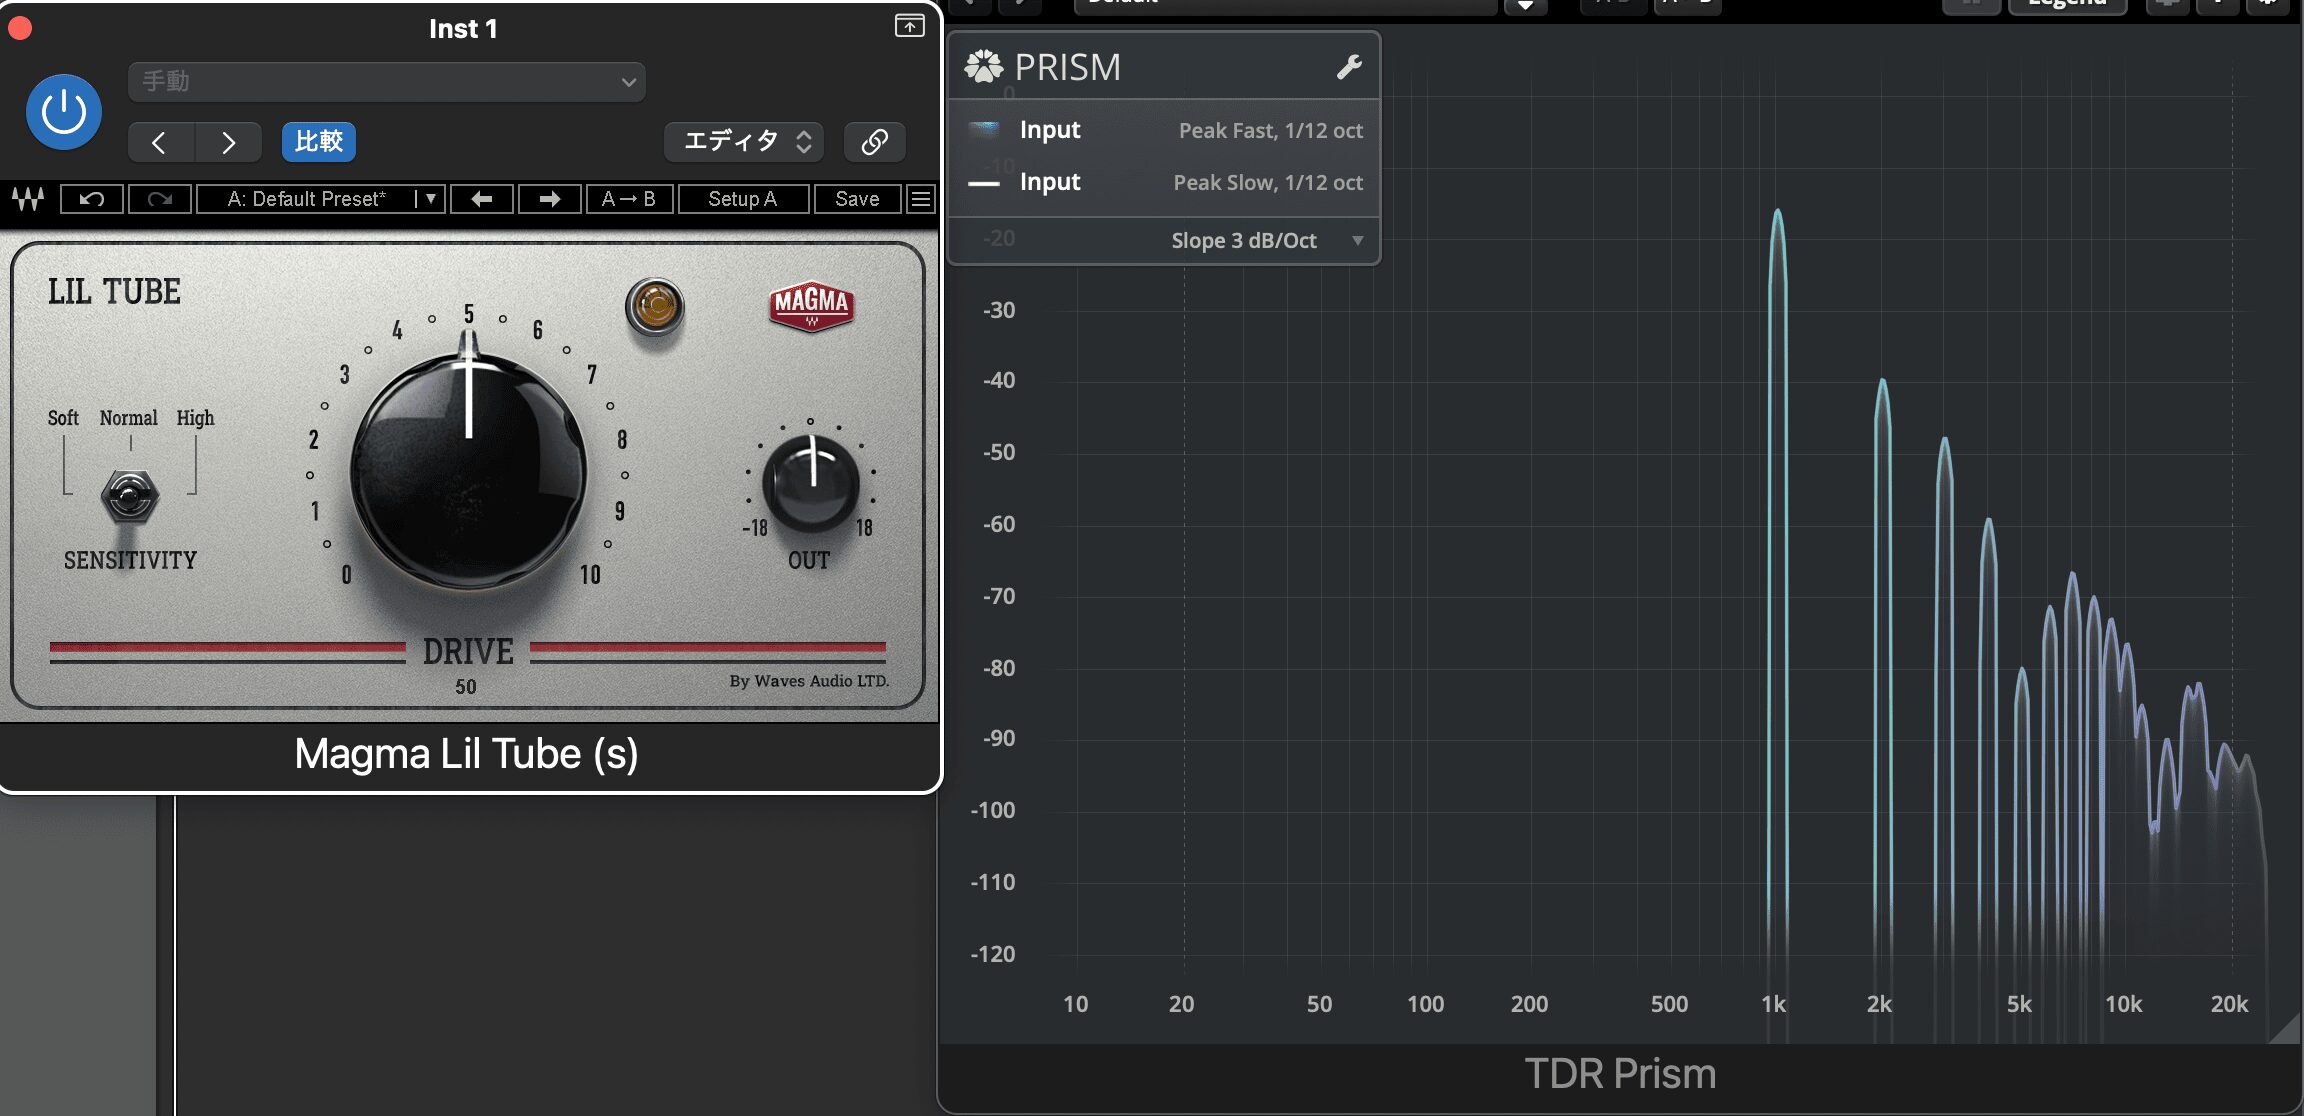Click the Waves logo icon
Viewport: 2304px width, 1116px height.
[28, 199]
